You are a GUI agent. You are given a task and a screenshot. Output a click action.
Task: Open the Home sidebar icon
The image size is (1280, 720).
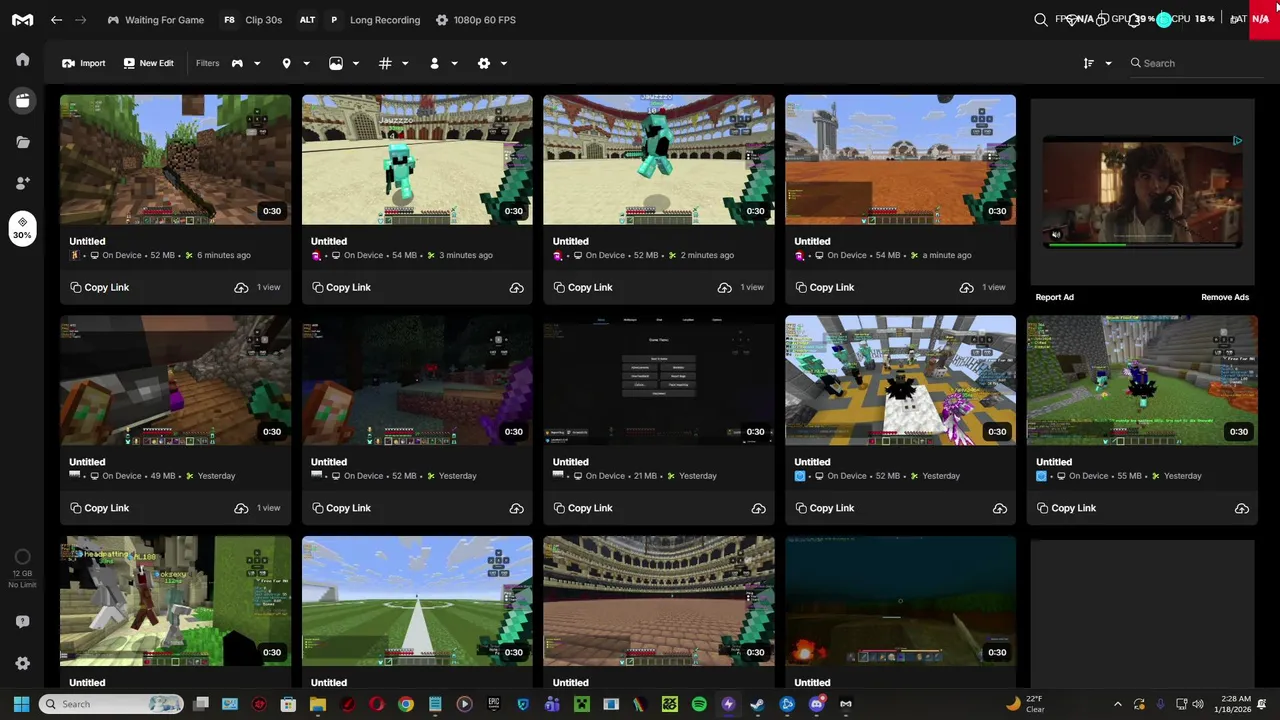click(x=22, y=59)
